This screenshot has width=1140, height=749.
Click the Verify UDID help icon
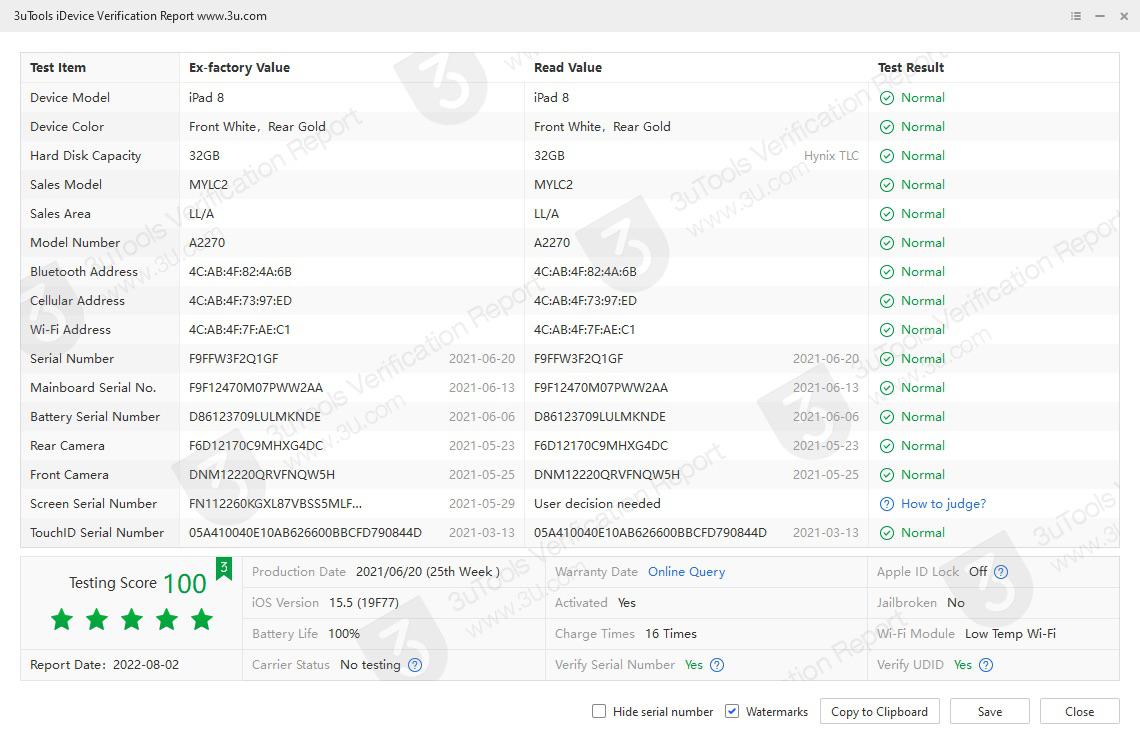986,665
